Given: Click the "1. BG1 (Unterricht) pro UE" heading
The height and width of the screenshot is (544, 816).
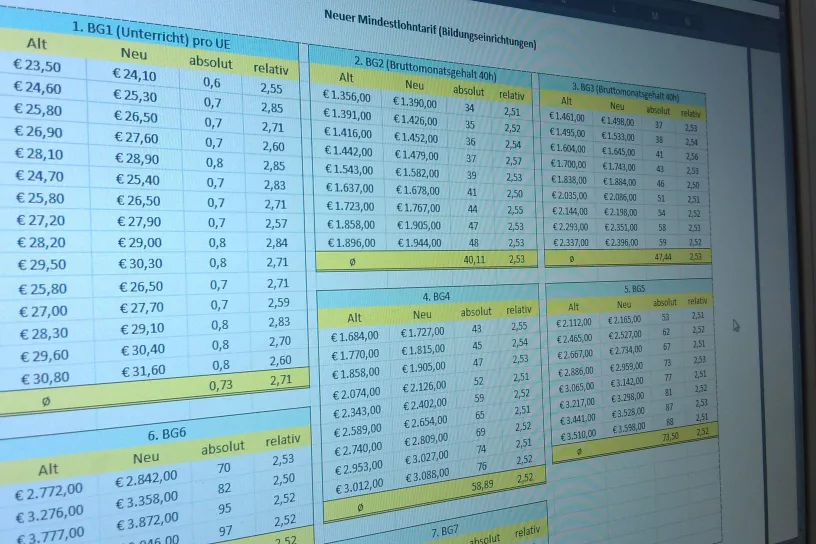Looking at the screenshot, I should pos(151,35).
